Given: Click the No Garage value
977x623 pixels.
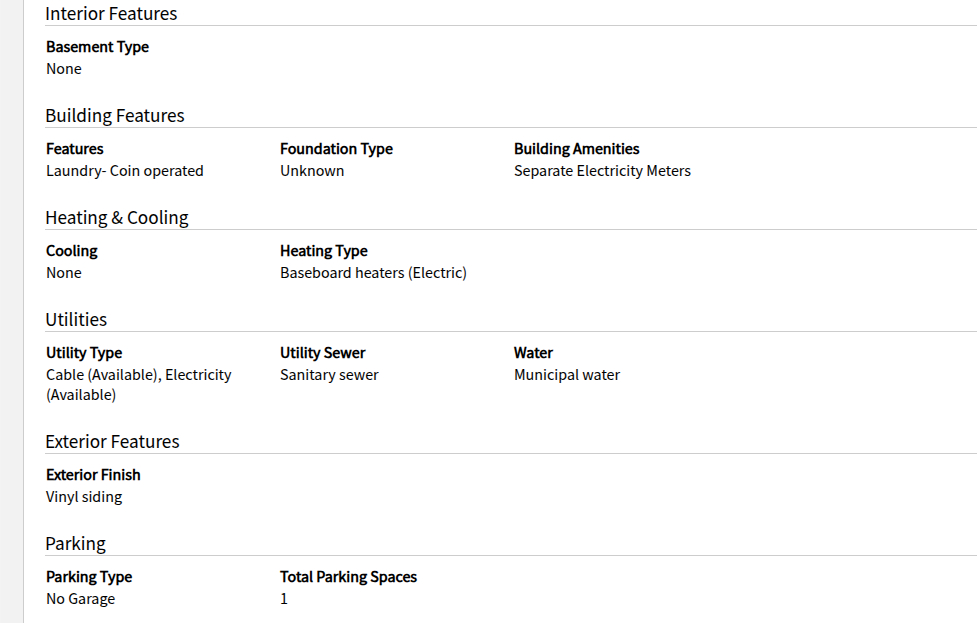Looking at the screenshot, I should 80,599.
